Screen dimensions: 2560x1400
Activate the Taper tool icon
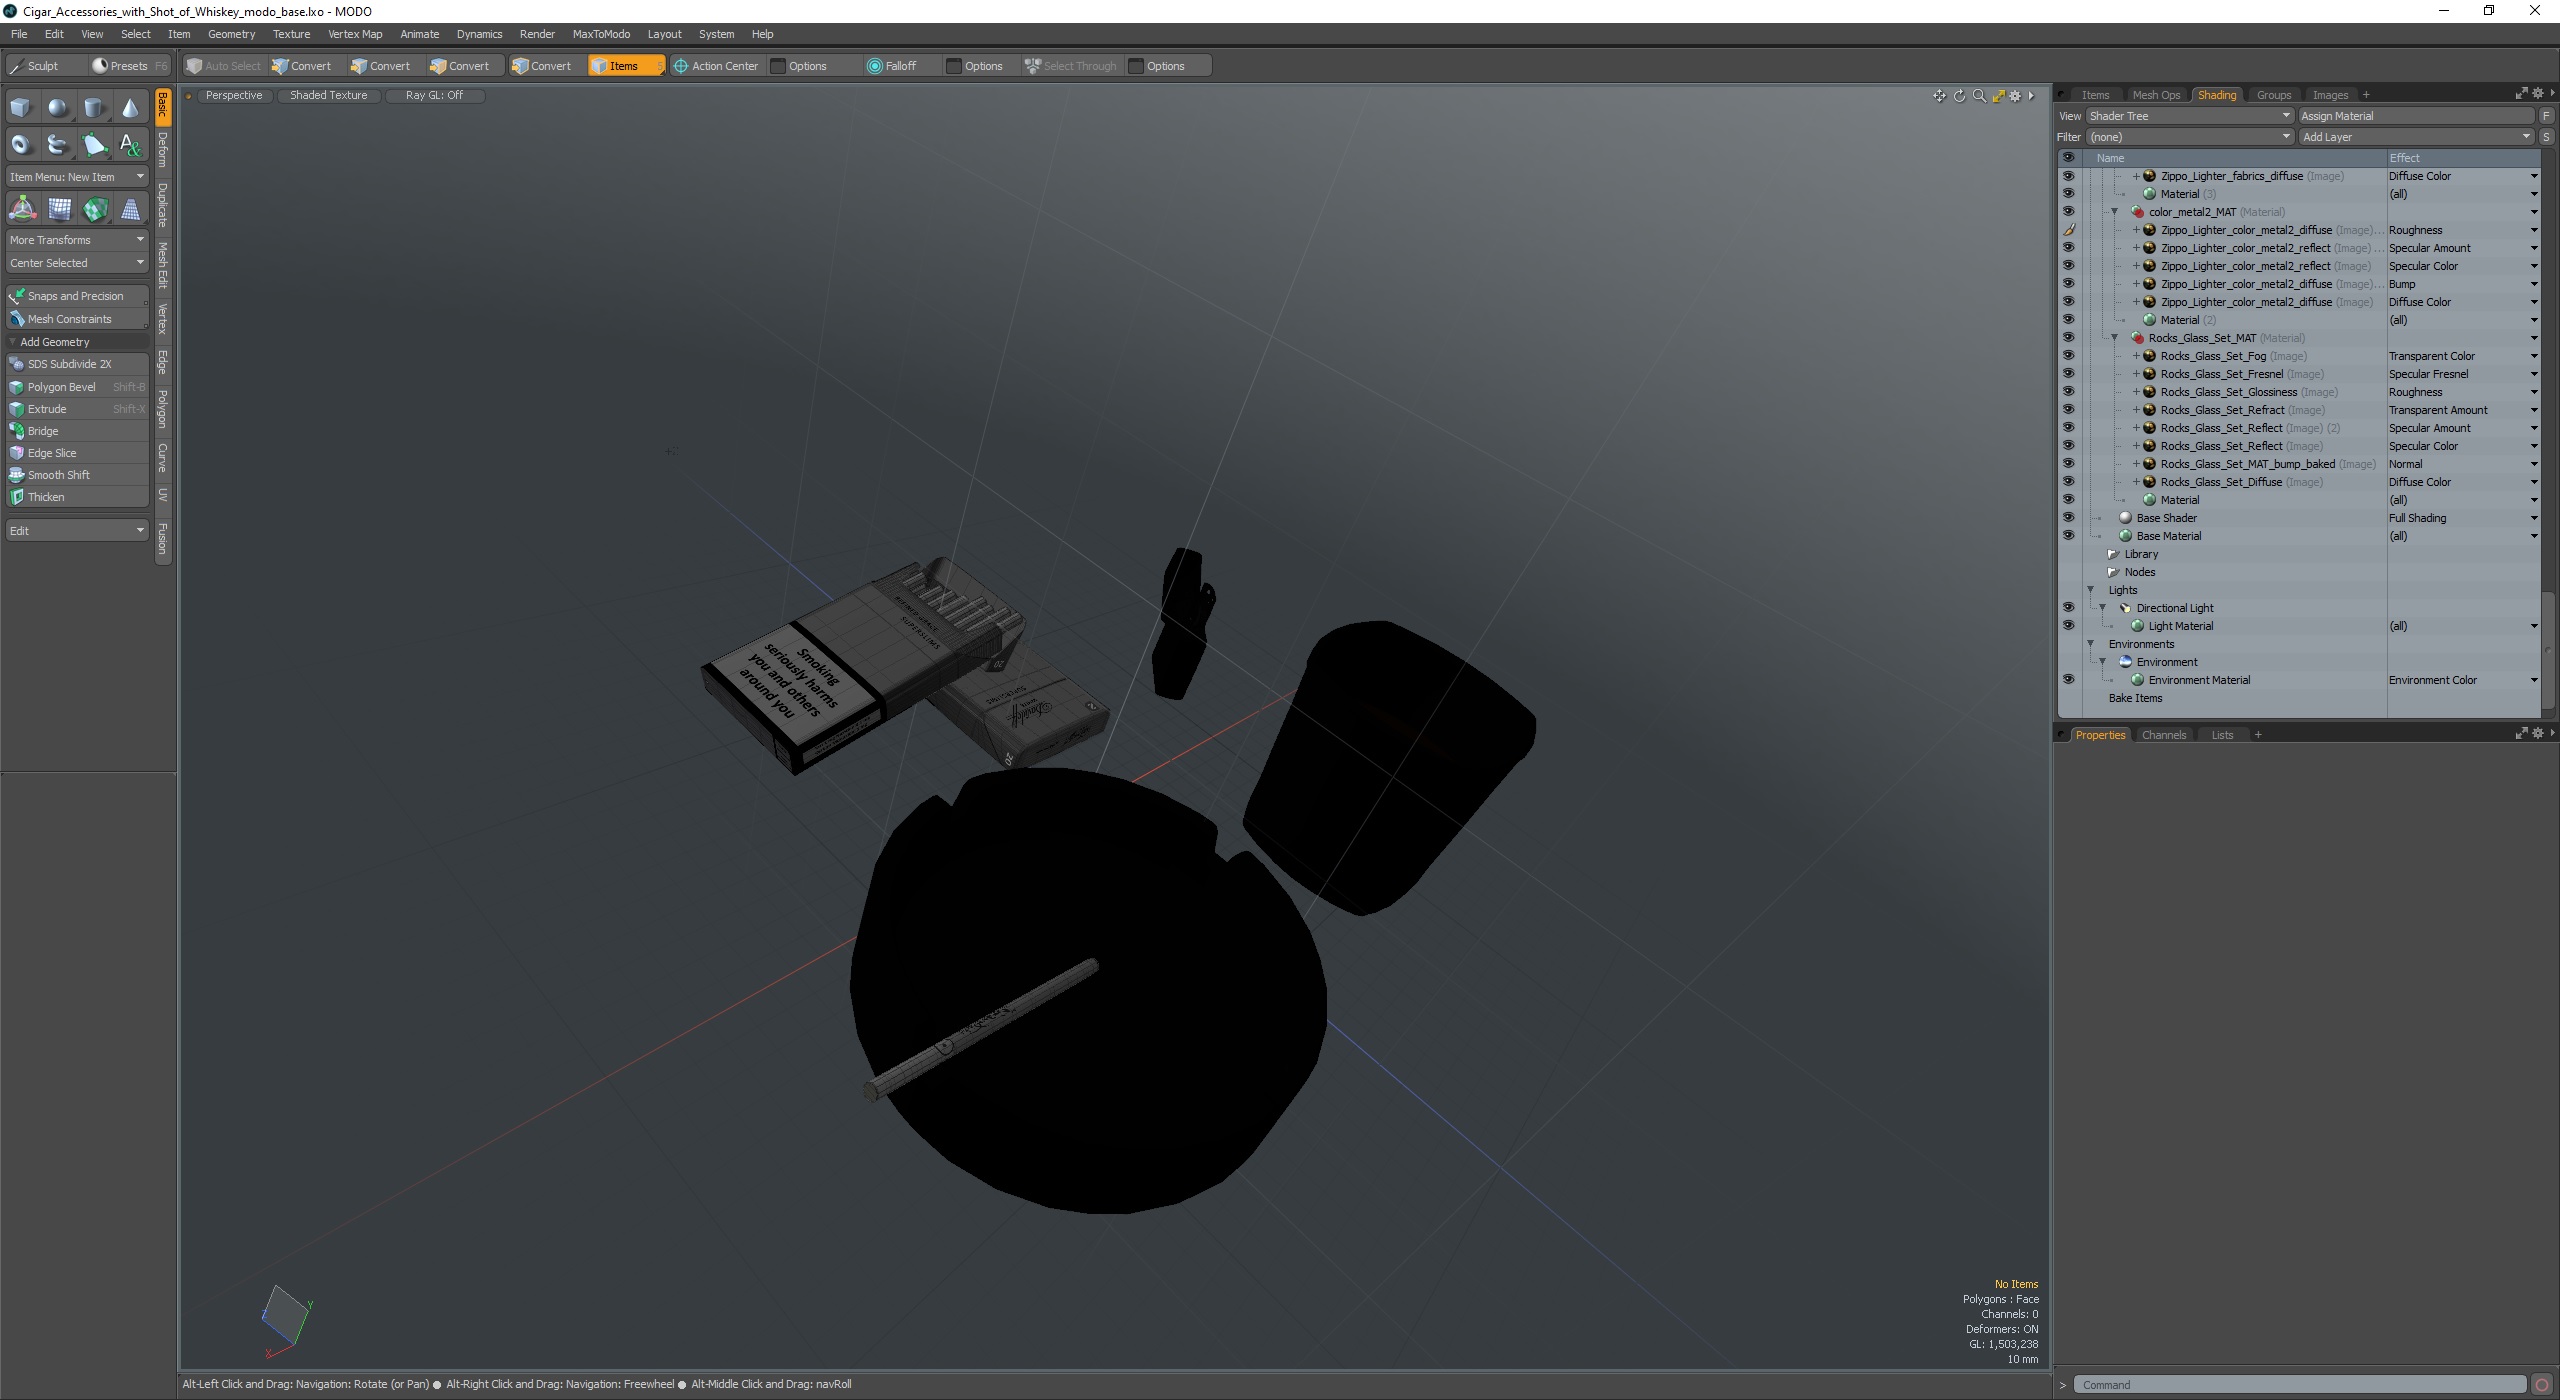(x=131, y=209)
